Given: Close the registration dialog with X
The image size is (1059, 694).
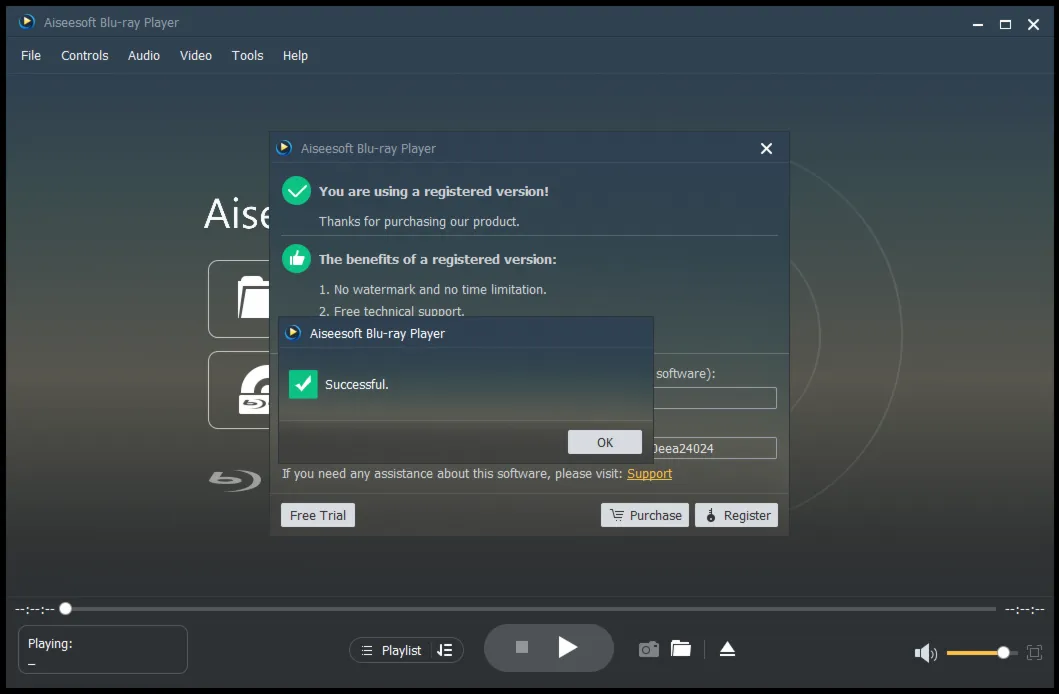Looking at the screenshot, I should click(766, 149).
